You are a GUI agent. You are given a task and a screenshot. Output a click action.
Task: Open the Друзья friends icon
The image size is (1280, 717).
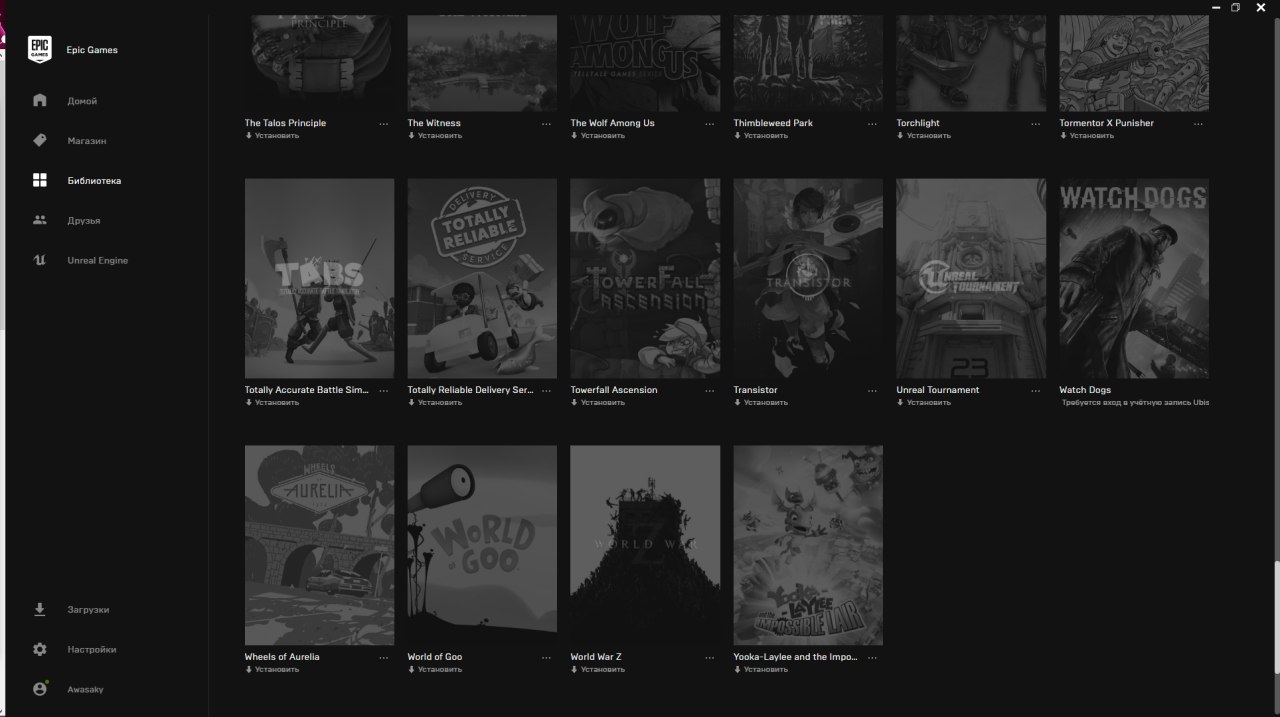[40, 220]
